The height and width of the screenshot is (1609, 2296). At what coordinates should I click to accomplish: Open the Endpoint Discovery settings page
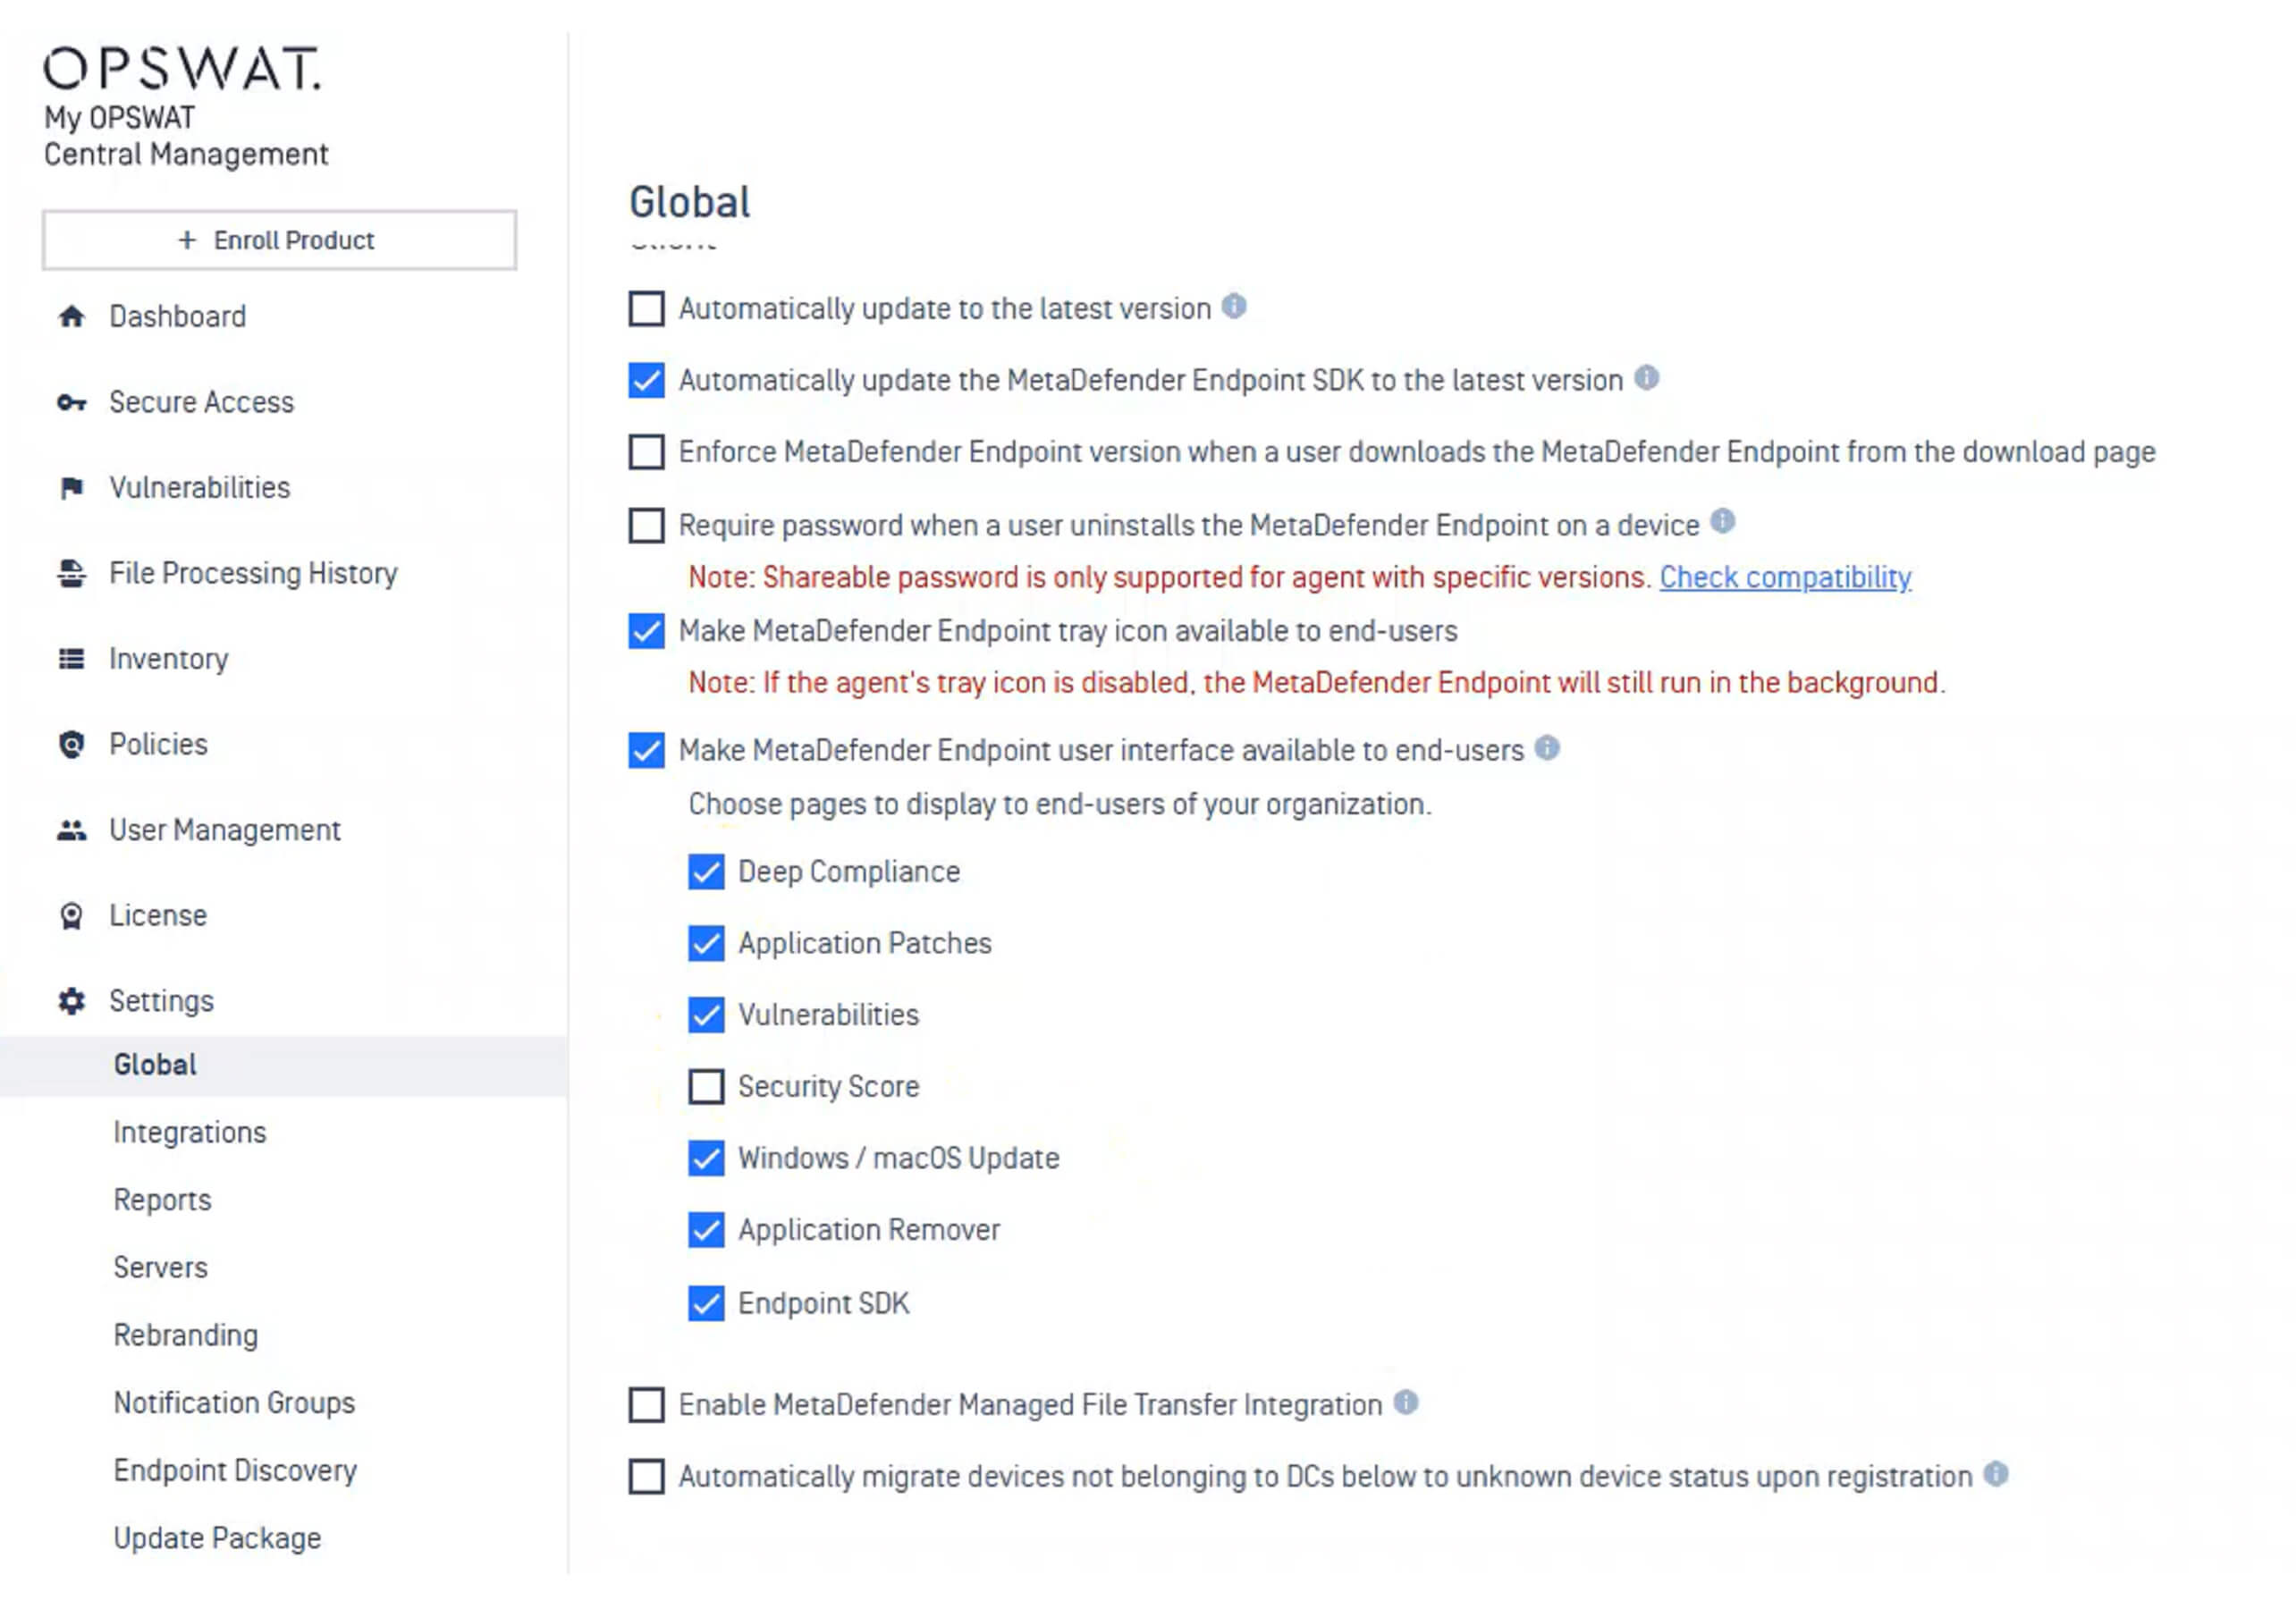point(235,1471)
